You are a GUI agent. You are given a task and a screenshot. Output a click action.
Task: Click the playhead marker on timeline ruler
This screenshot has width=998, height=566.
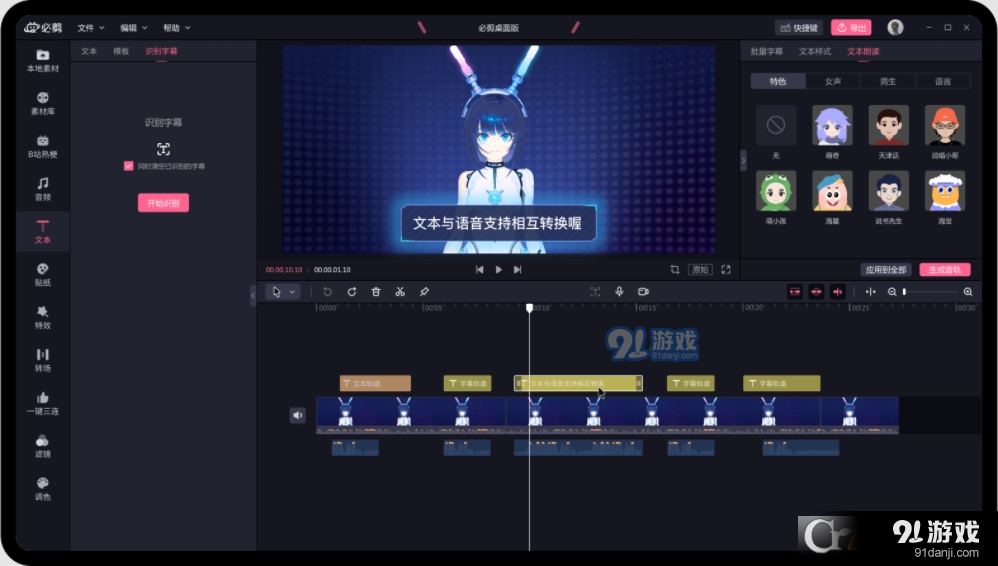tap(530, 308)
